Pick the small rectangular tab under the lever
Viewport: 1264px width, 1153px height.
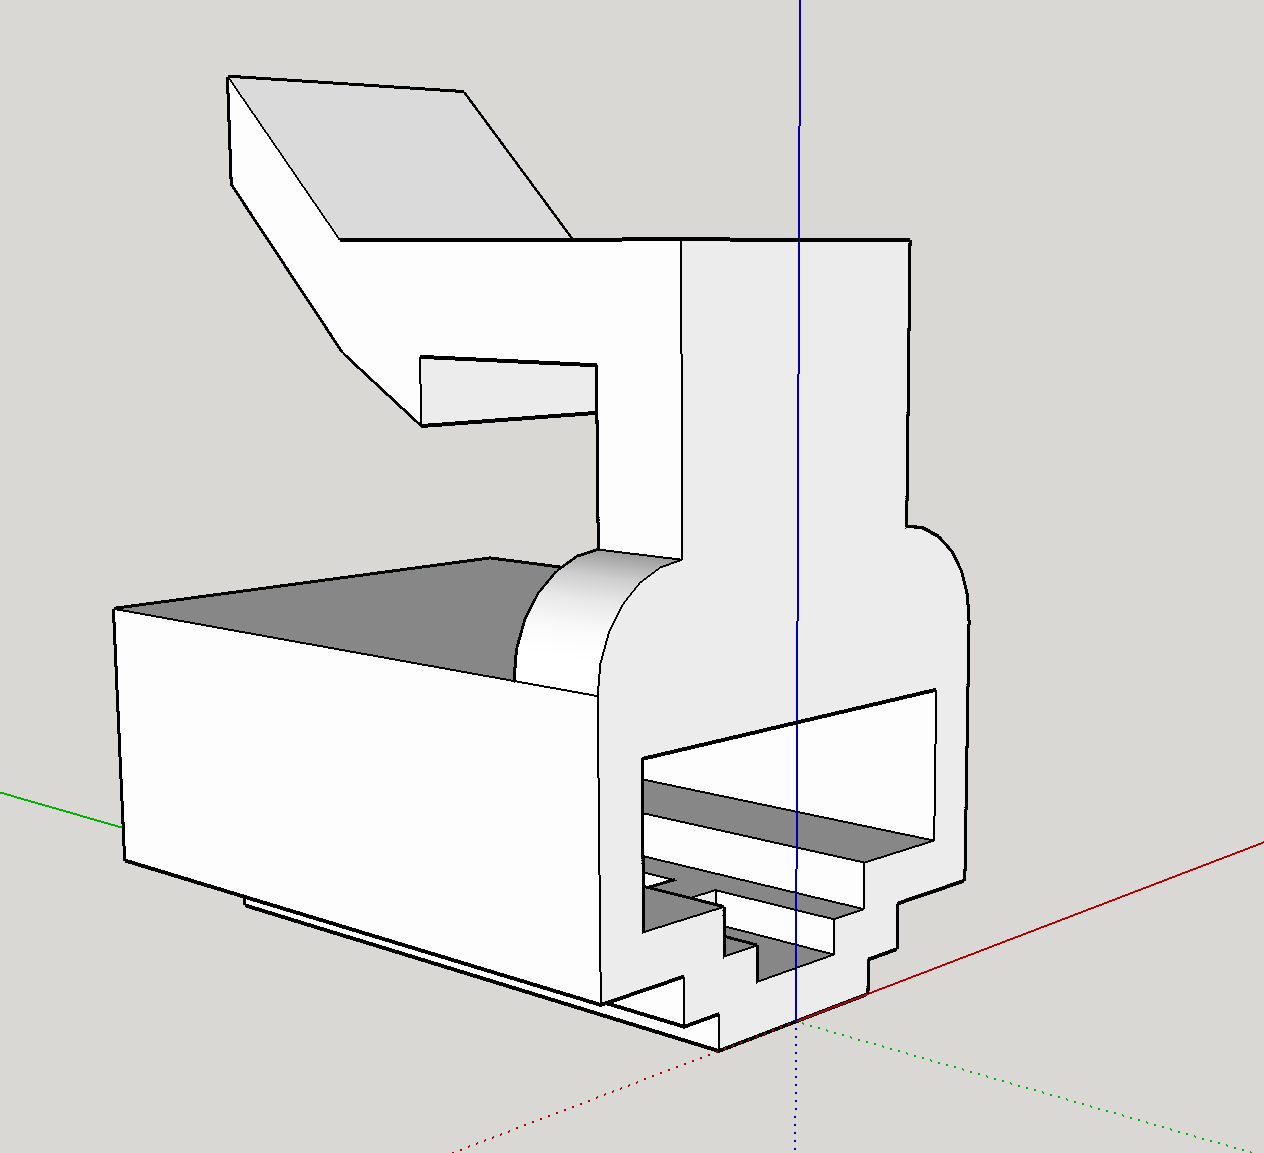coord(508,390)
